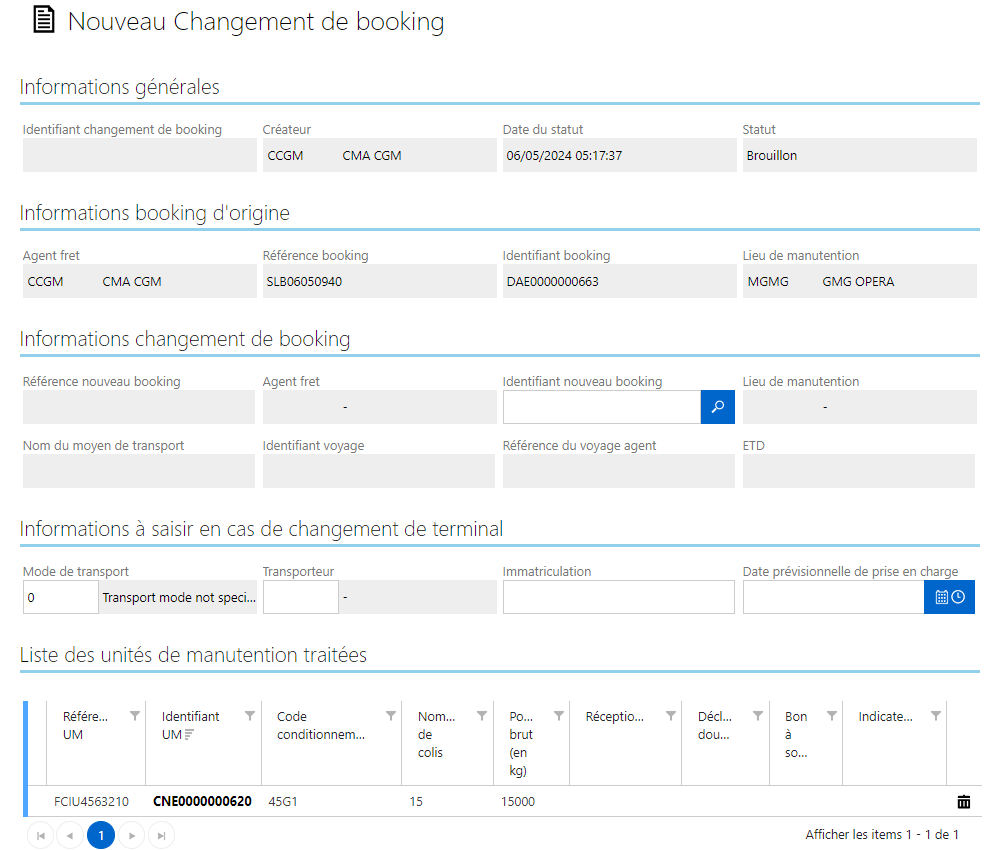The height and width of the screenshot is (850, 987).
Task: Click the booking reference SLB06050940
Action: point(304,281)
